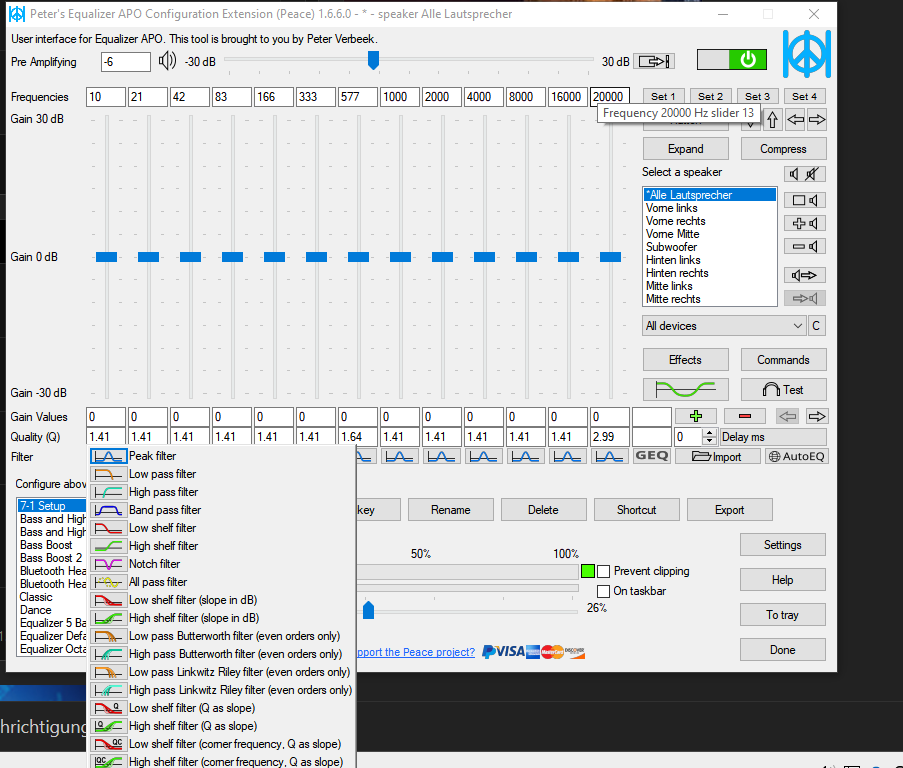Click the Peace logo icon
903x768 pixels.
click(806, 54)
